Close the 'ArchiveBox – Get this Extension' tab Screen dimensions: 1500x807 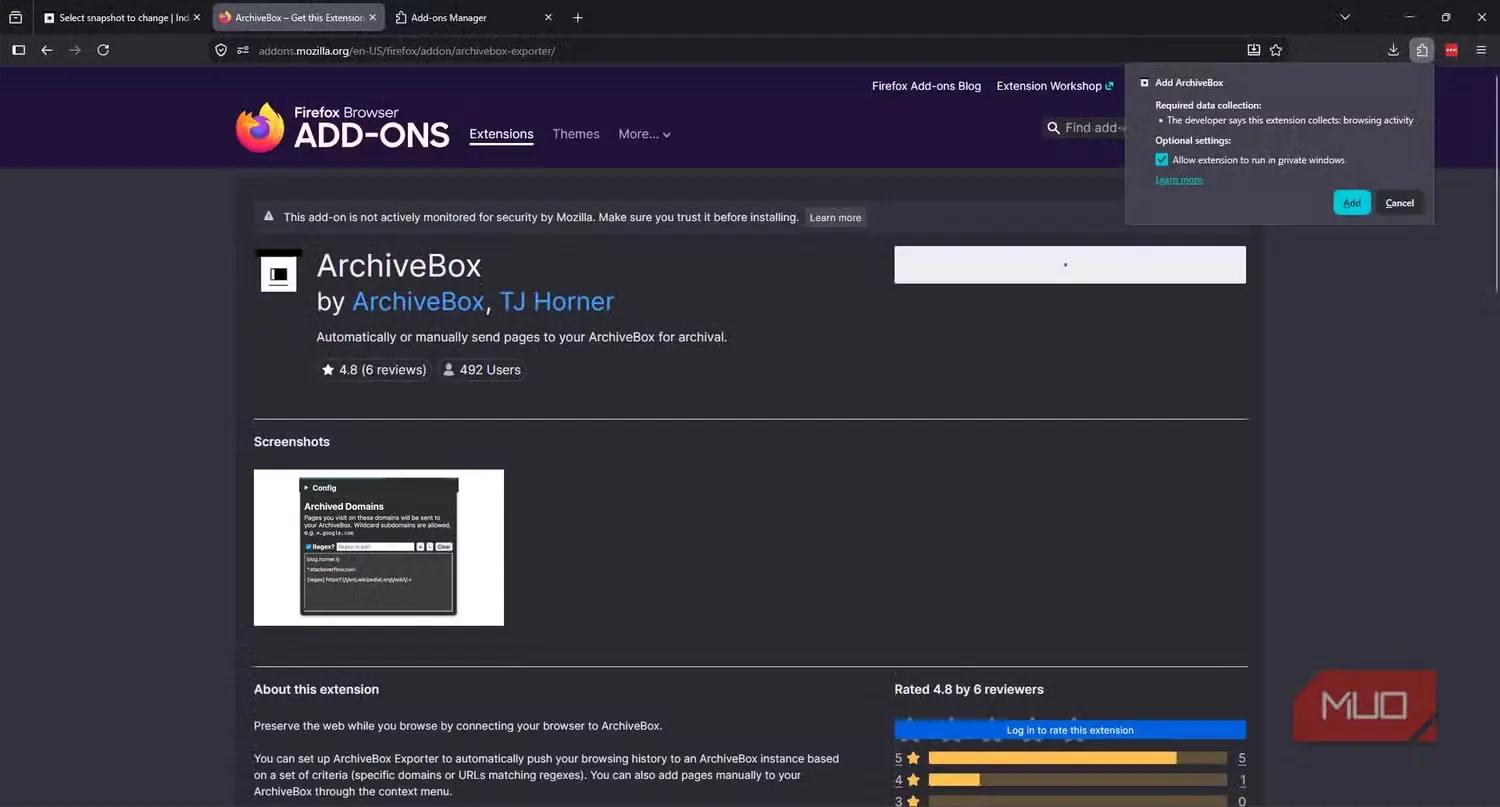point(373,17)
